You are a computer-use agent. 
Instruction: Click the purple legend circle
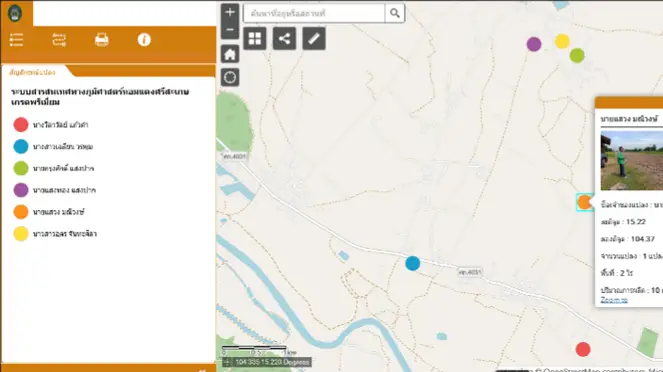21,190
